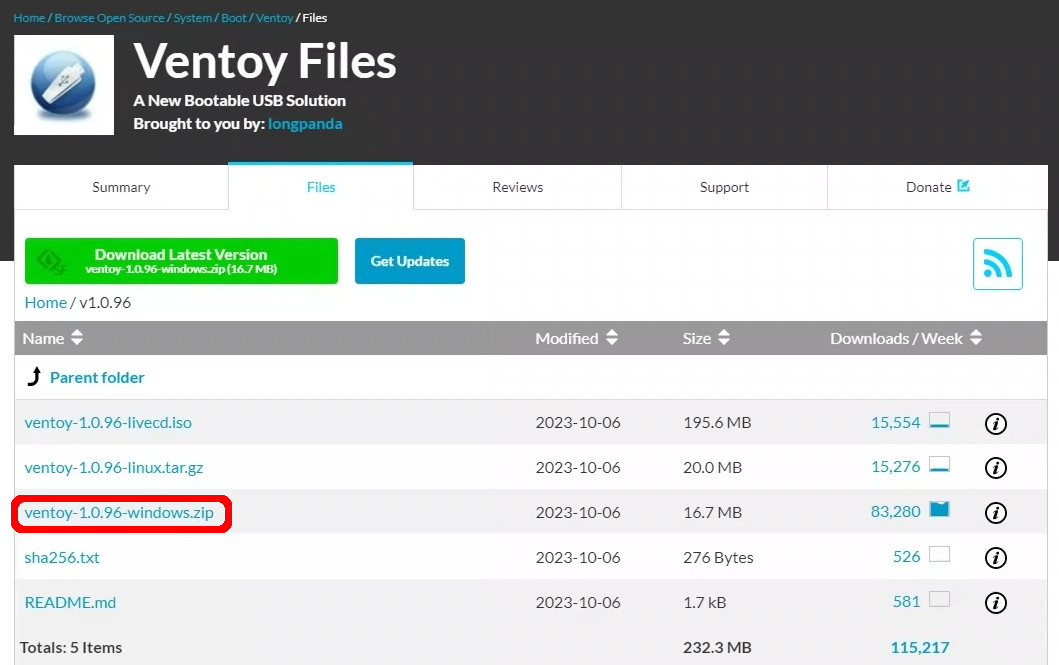Image resolution: width=1059 pixels, height=665 pixels.
Task: Open download stats chart beside sha256.txt
Action: (x=938, y=557)
